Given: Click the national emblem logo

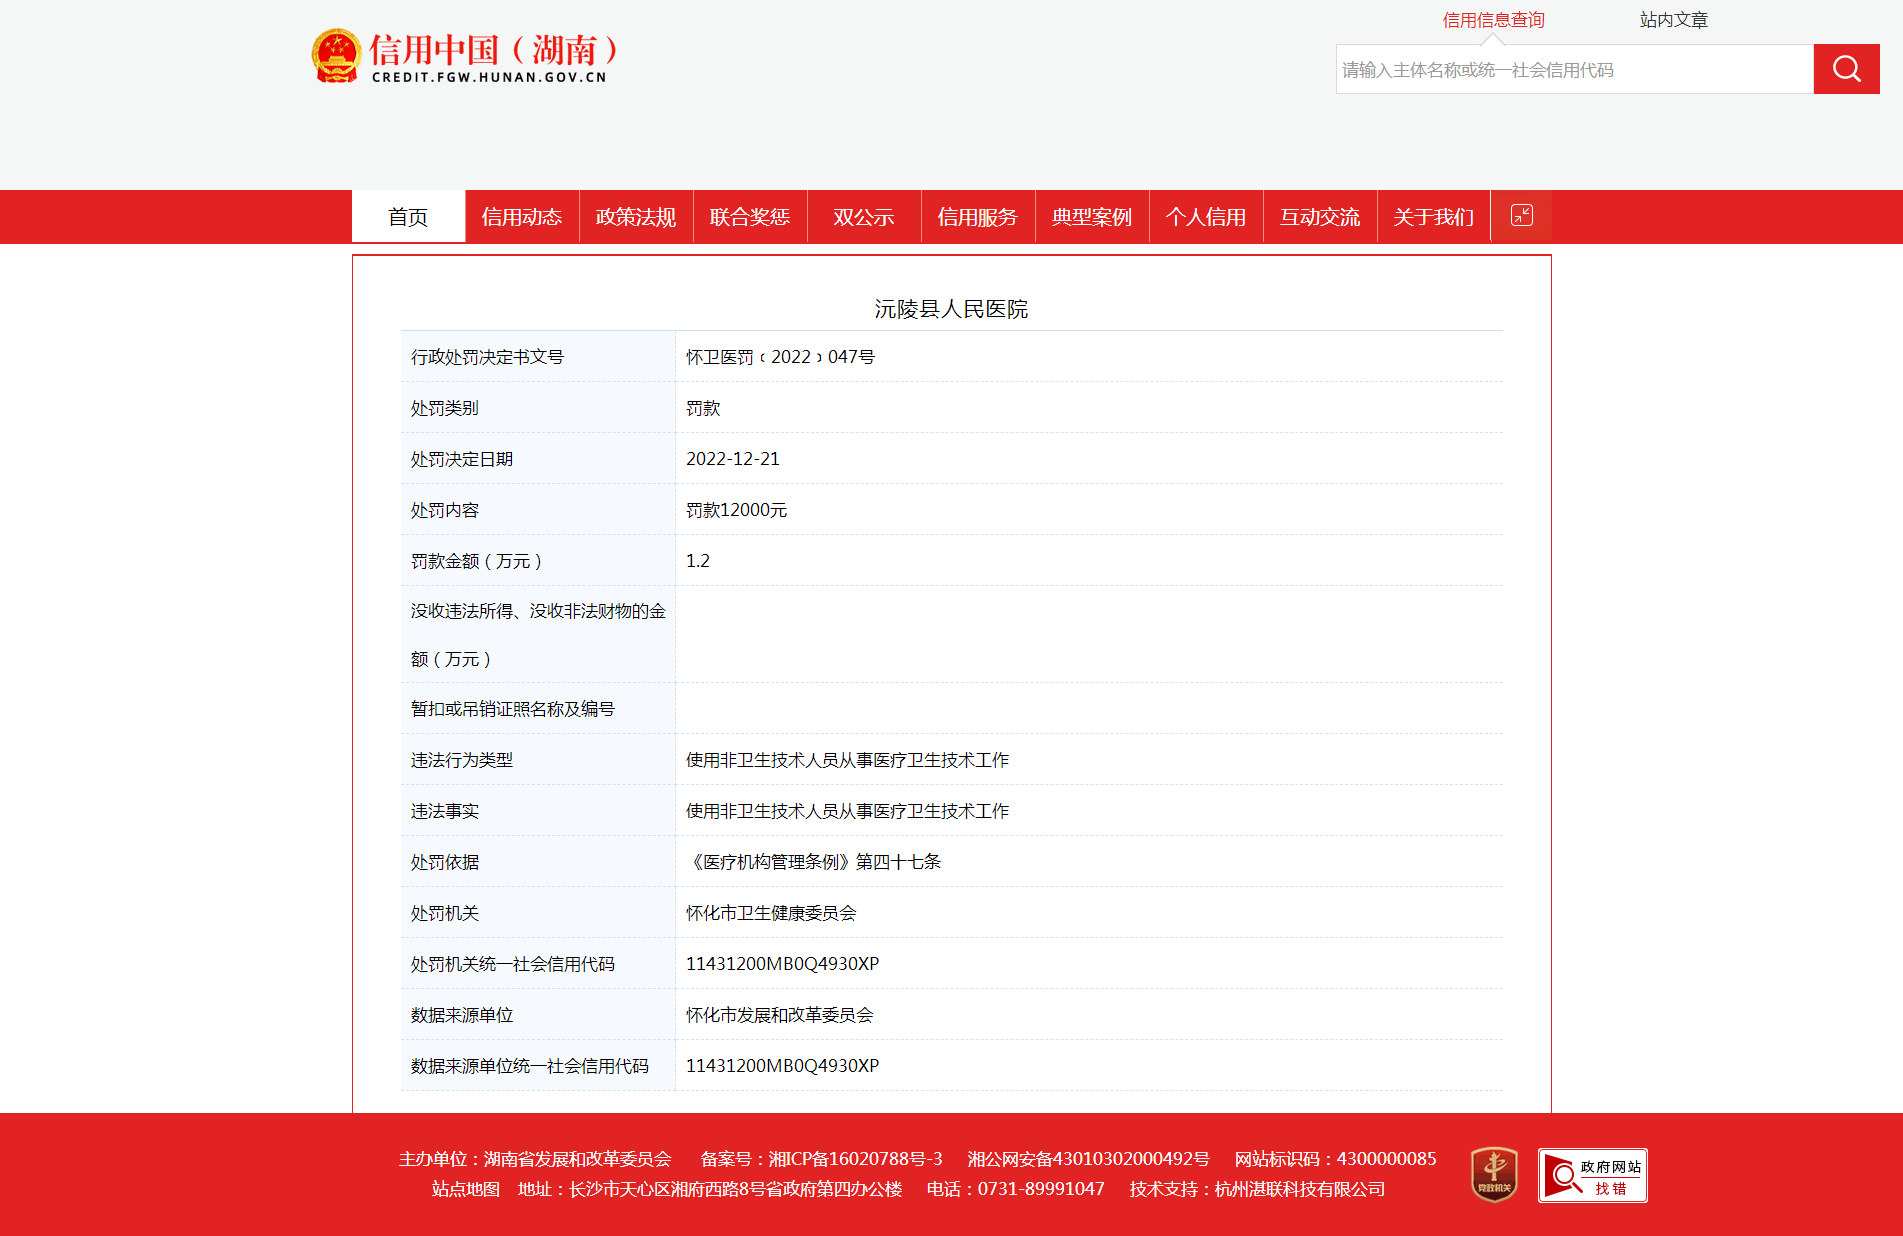Looking at the screenshot, I should coord(336,56).
